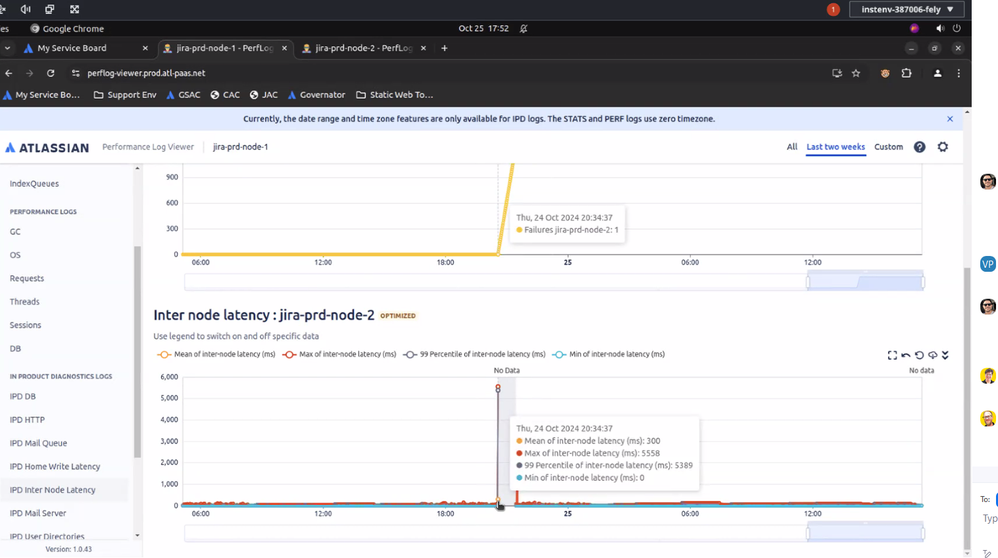Toggle 99 Percentile of inter-node latency legend
This screenshot has width=998, height=558.
pos(474,354)
